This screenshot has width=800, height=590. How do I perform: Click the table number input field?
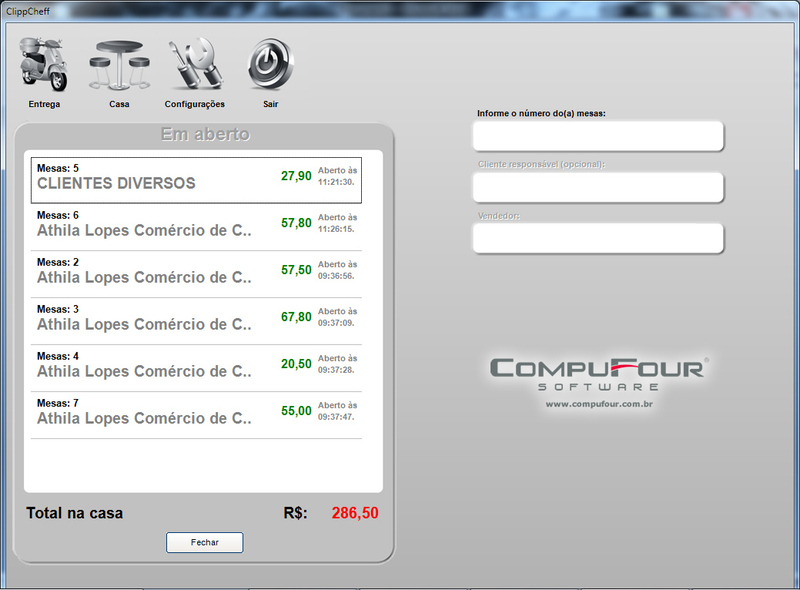(598, 136)
